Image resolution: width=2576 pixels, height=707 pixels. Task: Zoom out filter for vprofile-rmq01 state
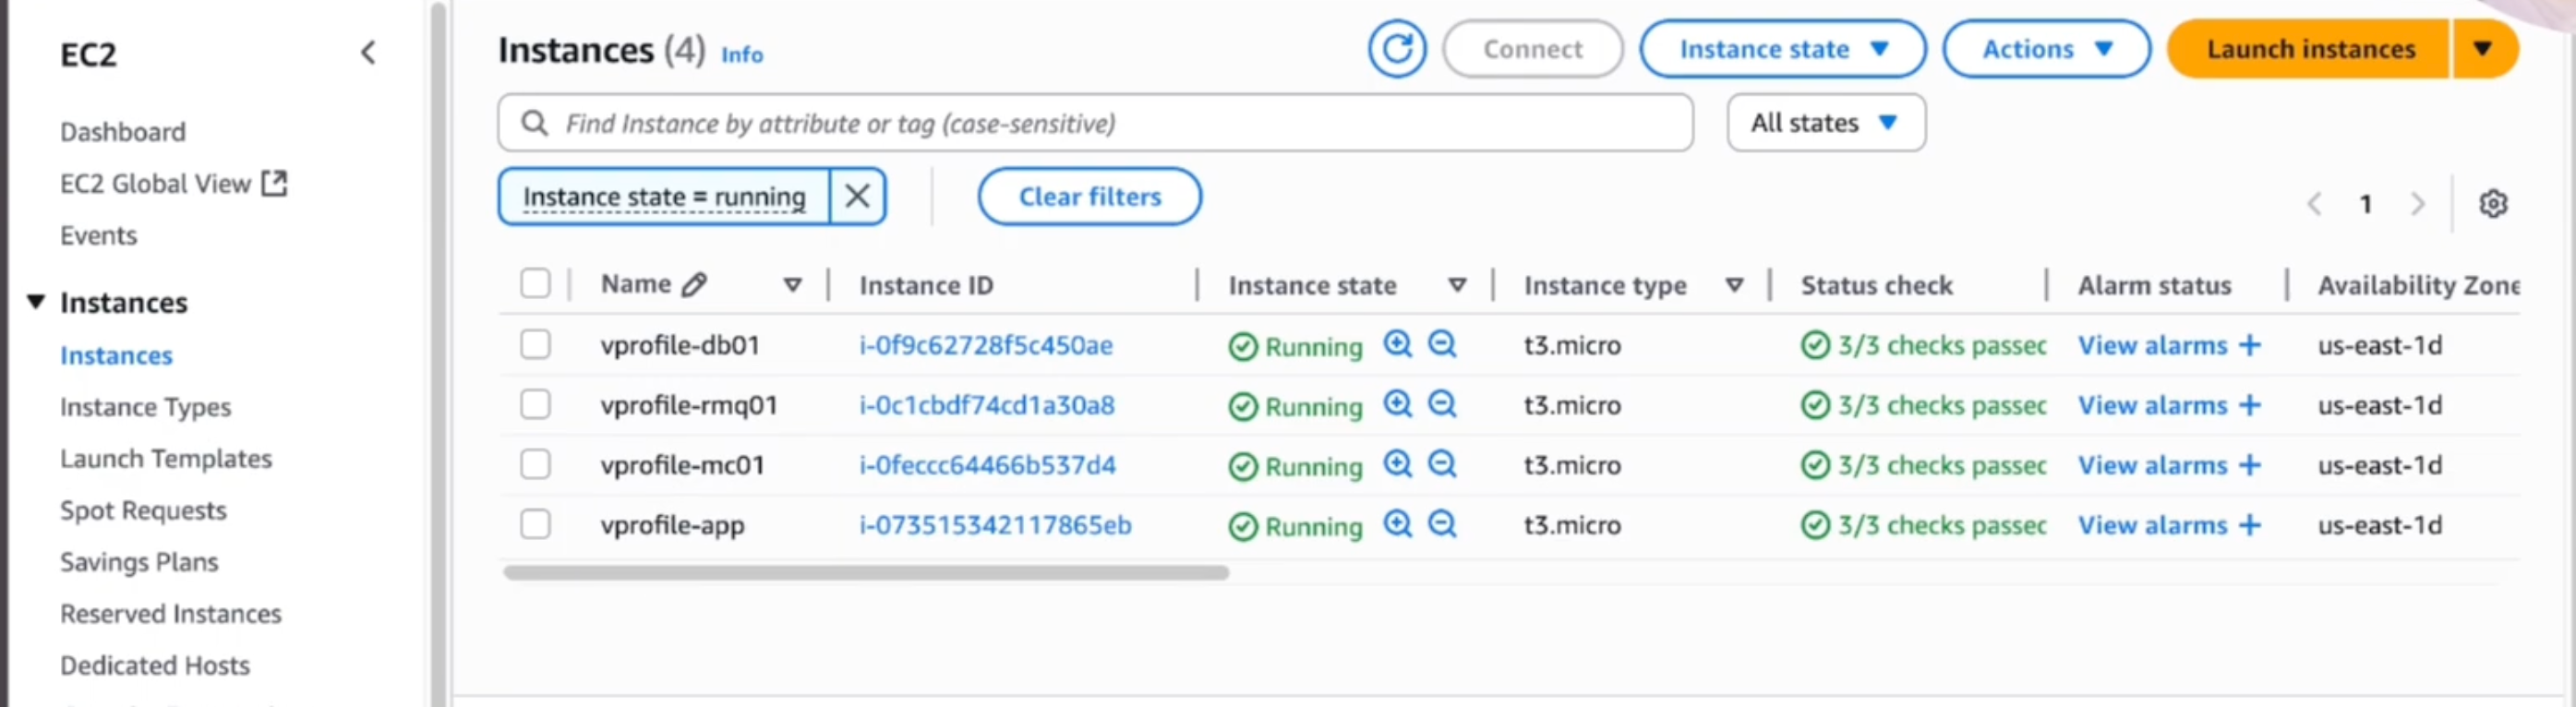pos(1442,405)
